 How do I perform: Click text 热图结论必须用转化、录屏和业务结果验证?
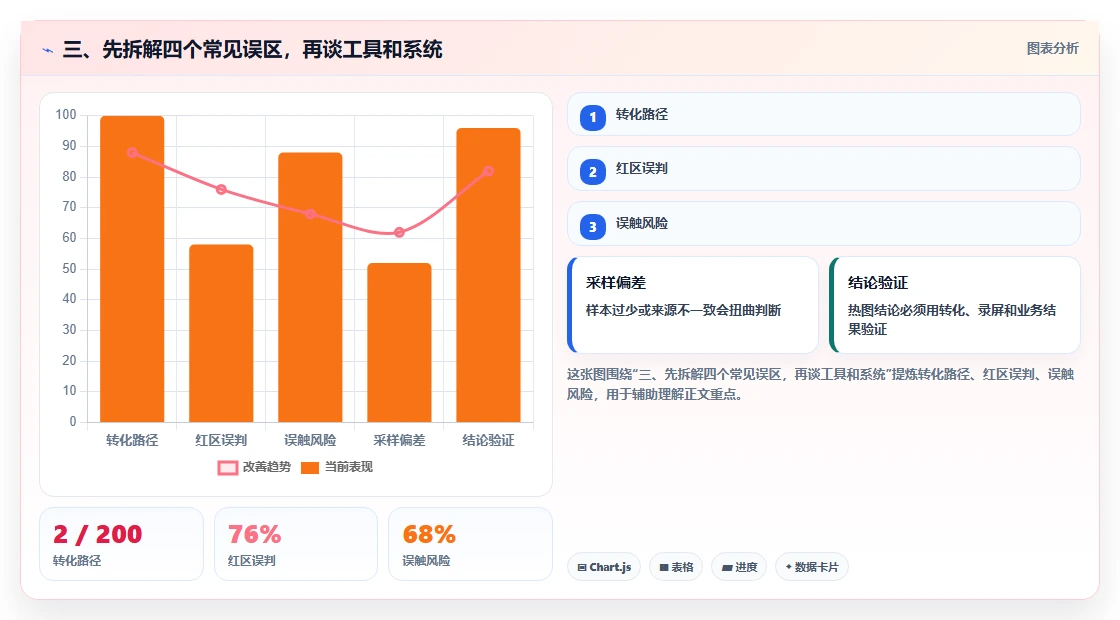(x=952, y=320)
